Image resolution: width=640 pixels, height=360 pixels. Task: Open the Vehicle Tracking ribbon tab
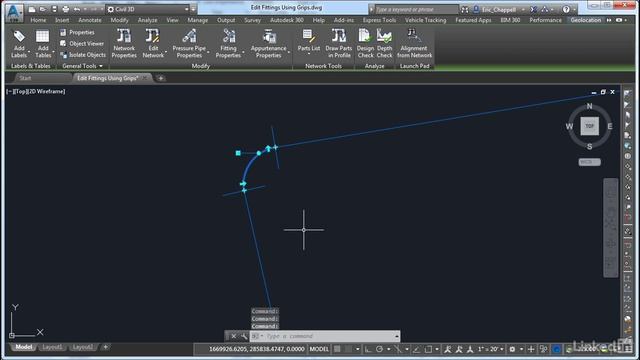coord(425,20)
